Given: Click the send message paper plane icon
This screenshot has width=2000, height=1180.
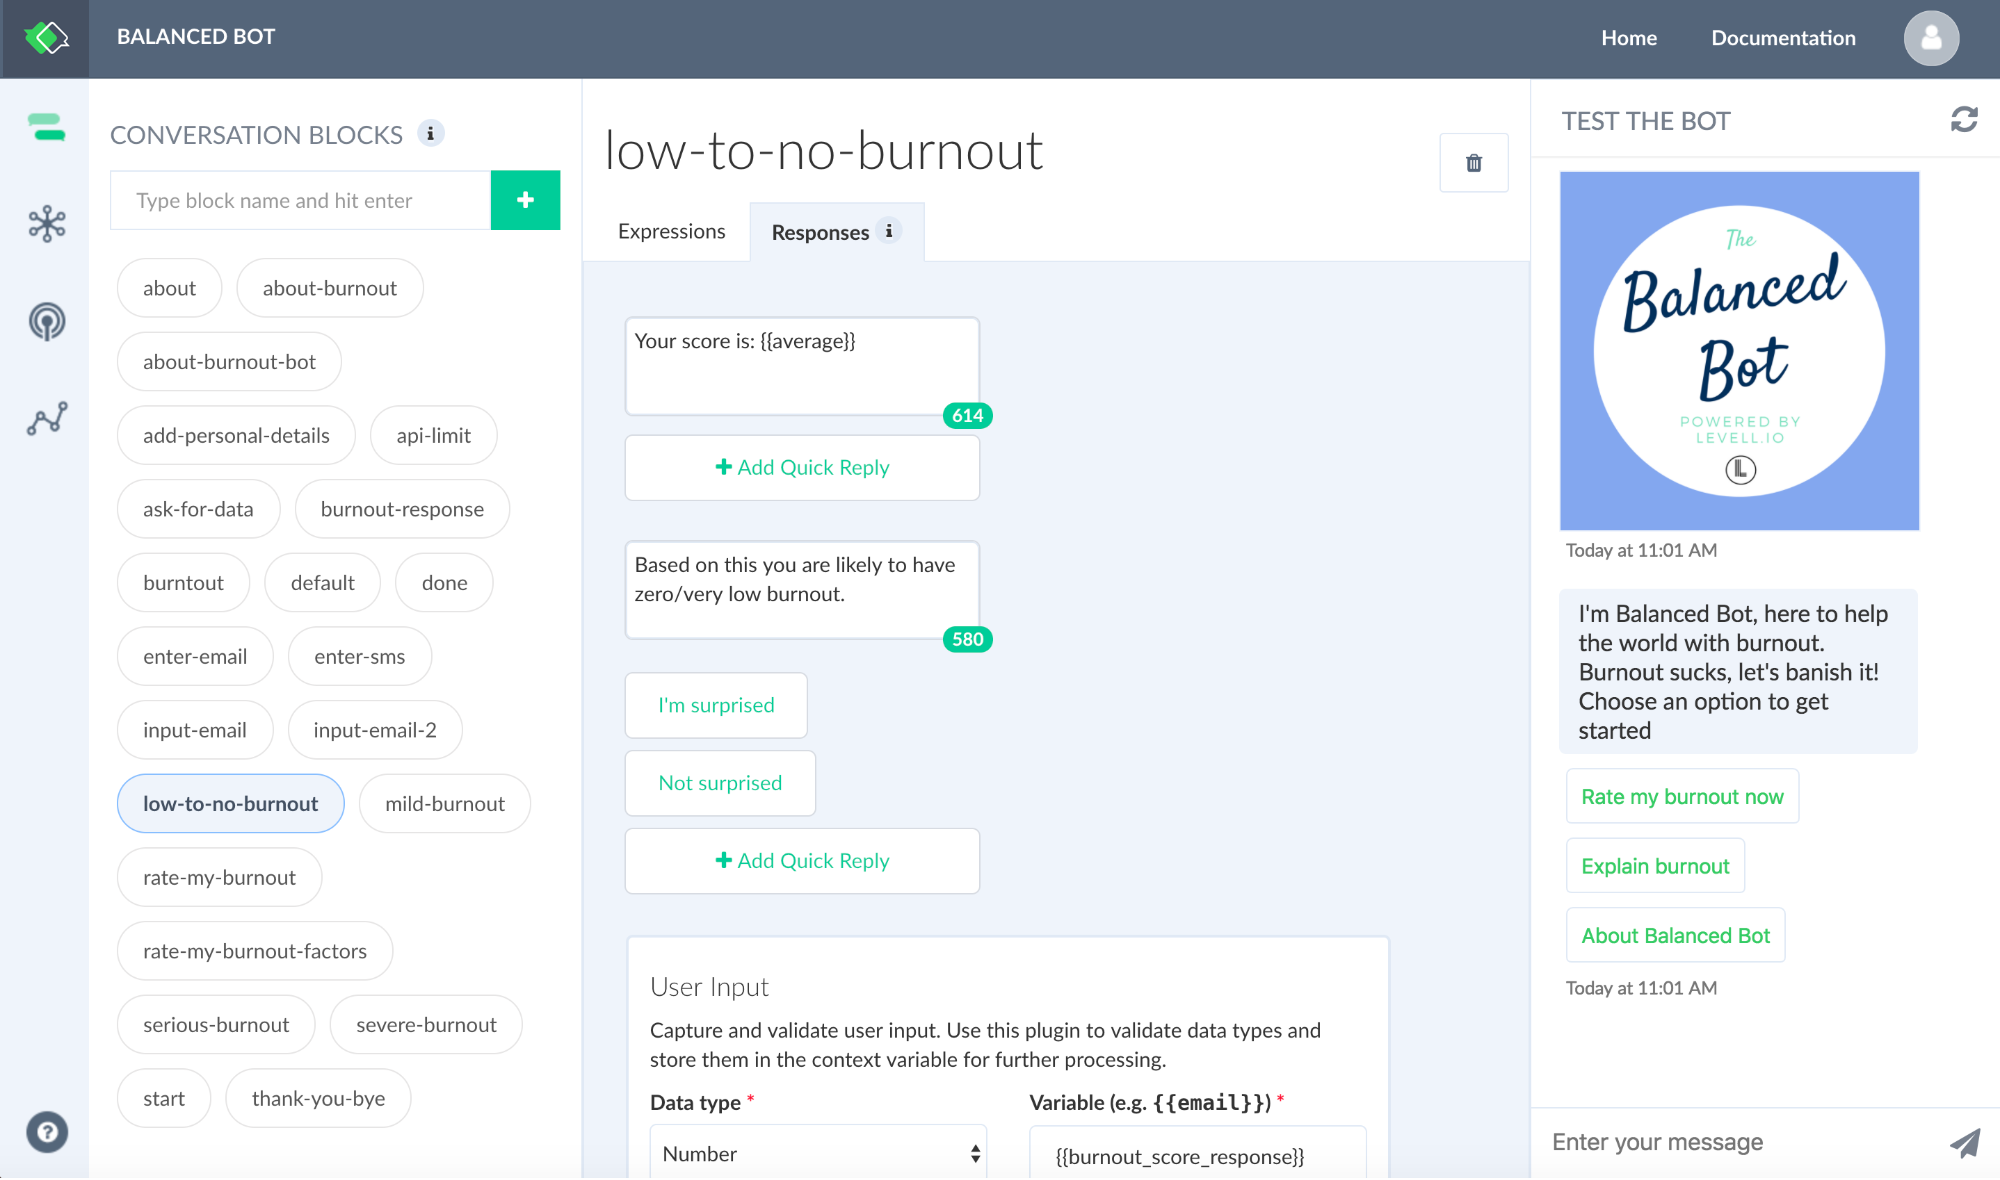Looking at the screenshot, I should pyautogui.click(x=1964, y=1142).
